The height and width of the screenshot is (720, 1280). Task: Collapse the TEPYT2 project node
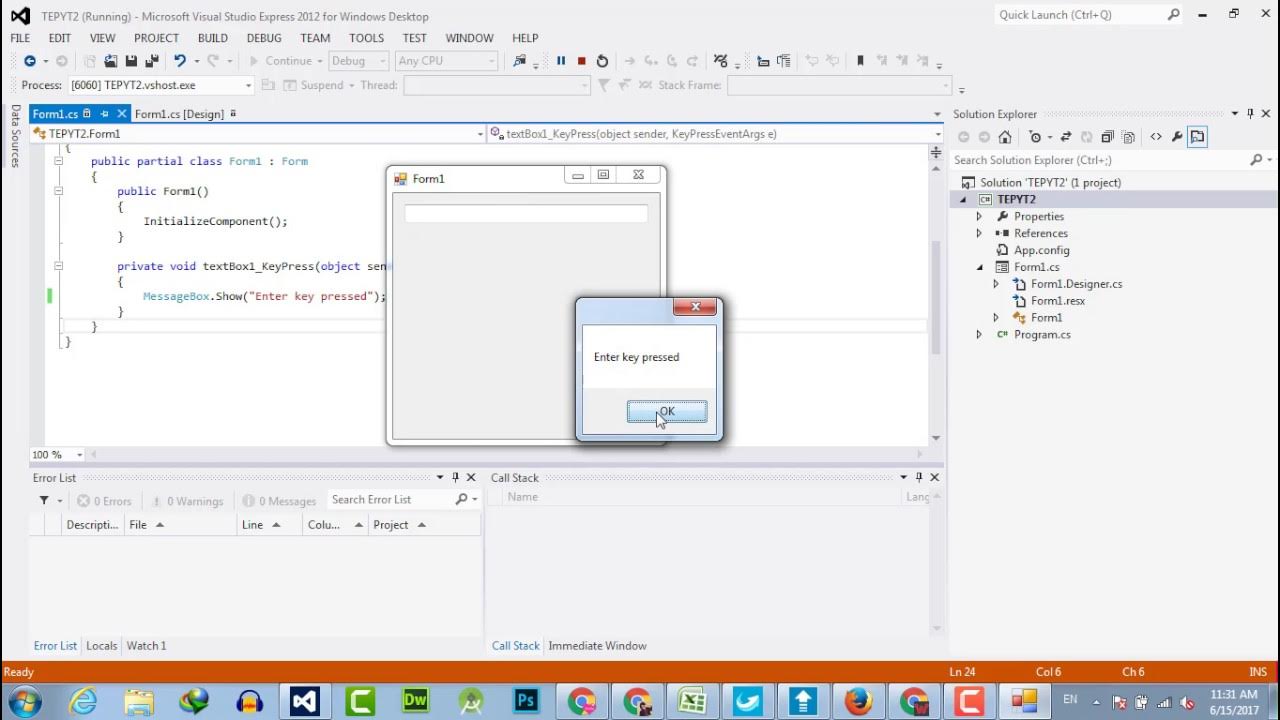963,200
